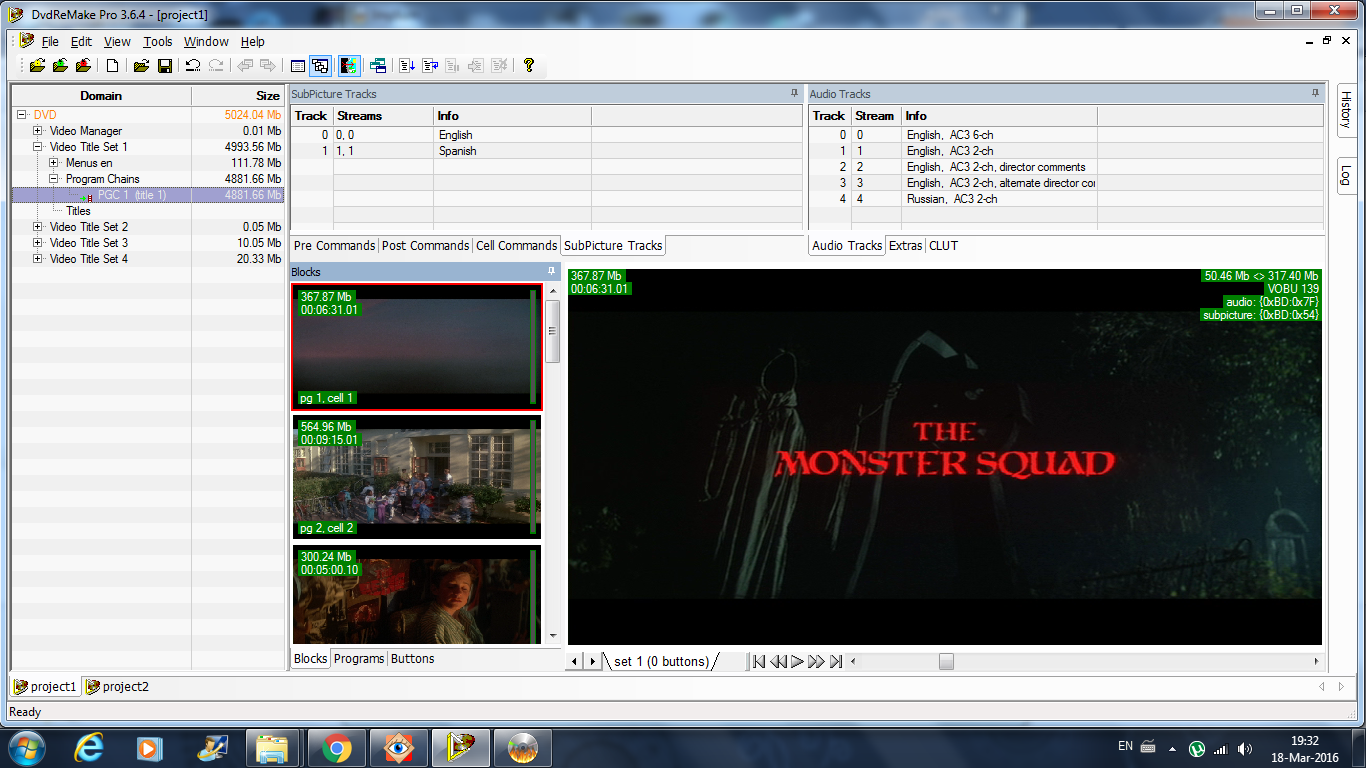This screenshot has height=768, width=1366.
Task: Select the Titles tree item
Action: (78, 211)
